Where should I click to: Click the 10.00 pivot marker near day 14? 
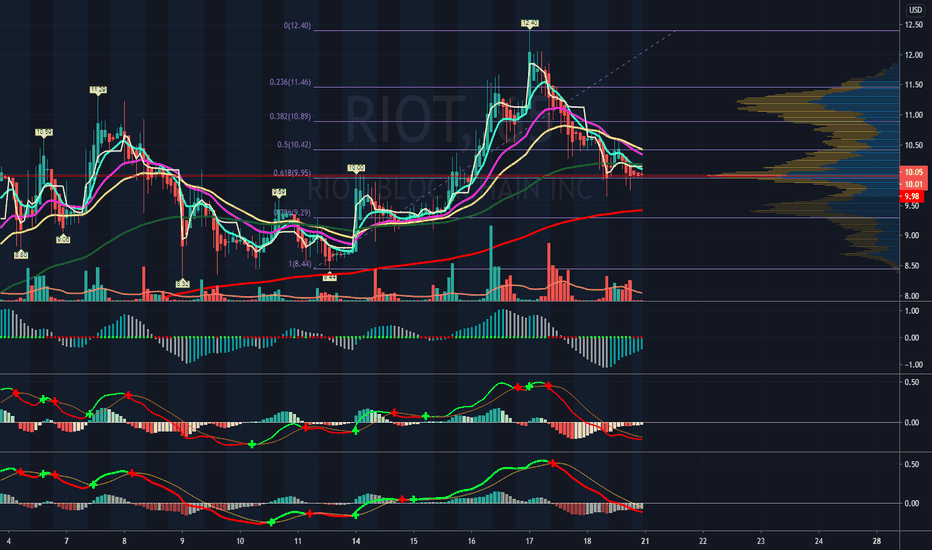coord(356,168)
